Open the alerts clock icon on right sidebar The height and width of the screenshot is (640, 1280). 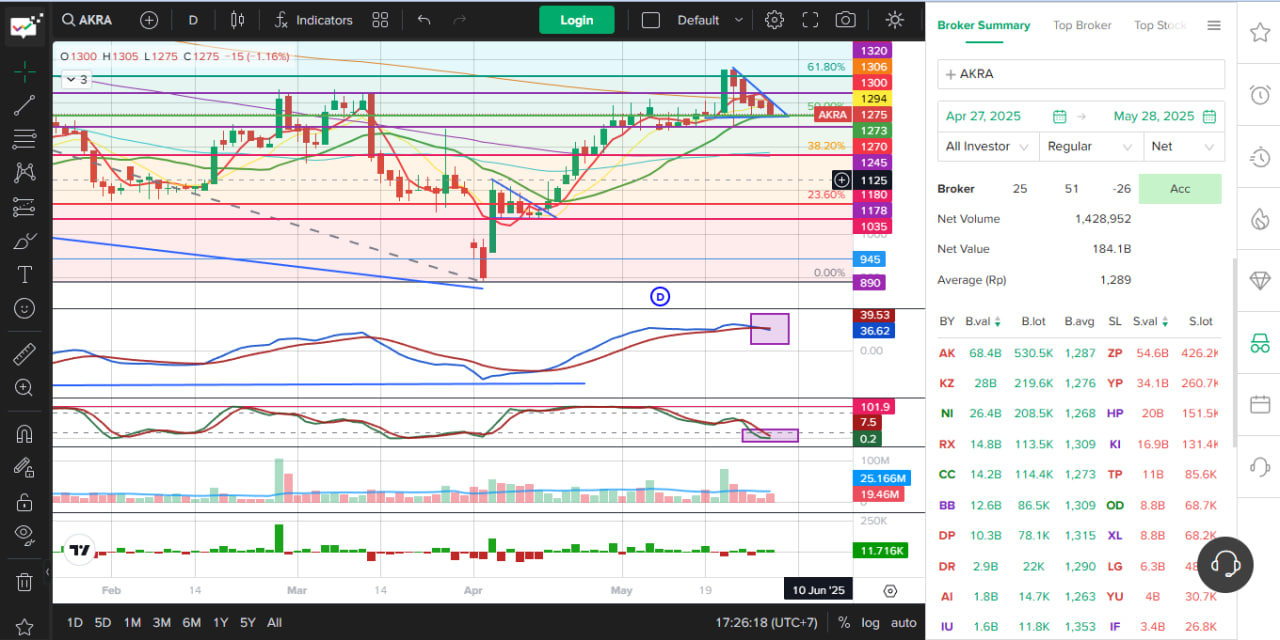(x=1261, y=94)
